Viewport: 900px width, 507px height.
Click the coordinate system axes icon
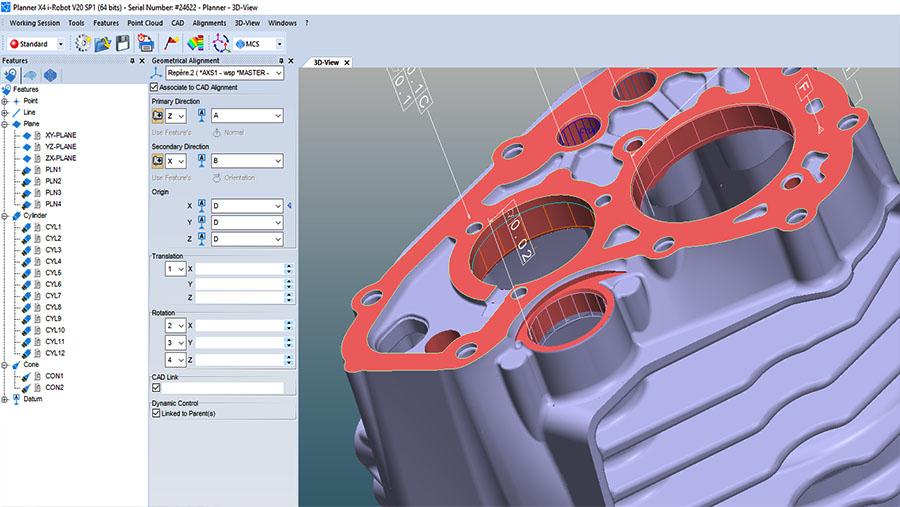click(x=220, y=44)
